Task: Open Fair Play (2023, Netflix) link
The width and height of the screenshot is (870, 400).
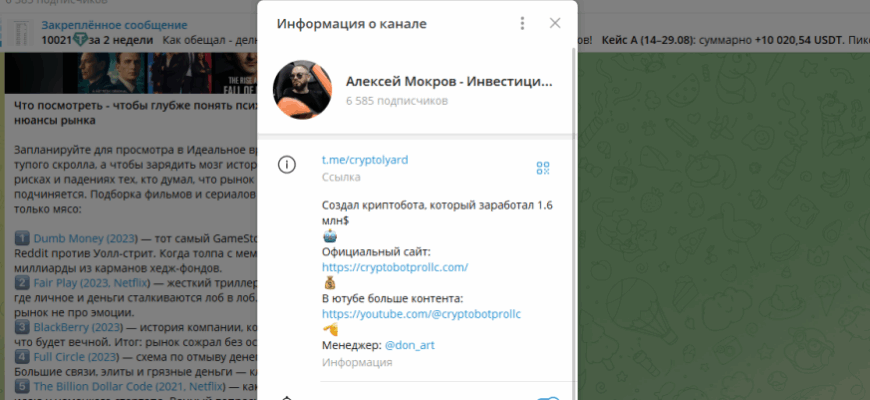Action: coord(92,283)
